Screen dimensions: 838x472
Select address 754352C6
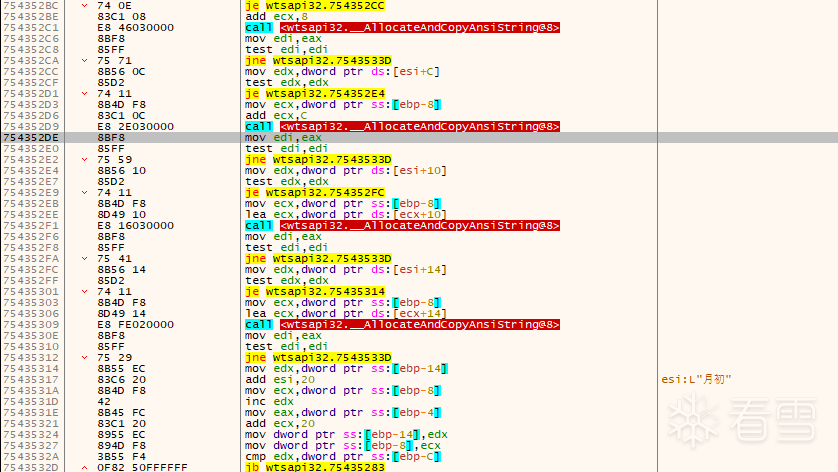point(30,38)
